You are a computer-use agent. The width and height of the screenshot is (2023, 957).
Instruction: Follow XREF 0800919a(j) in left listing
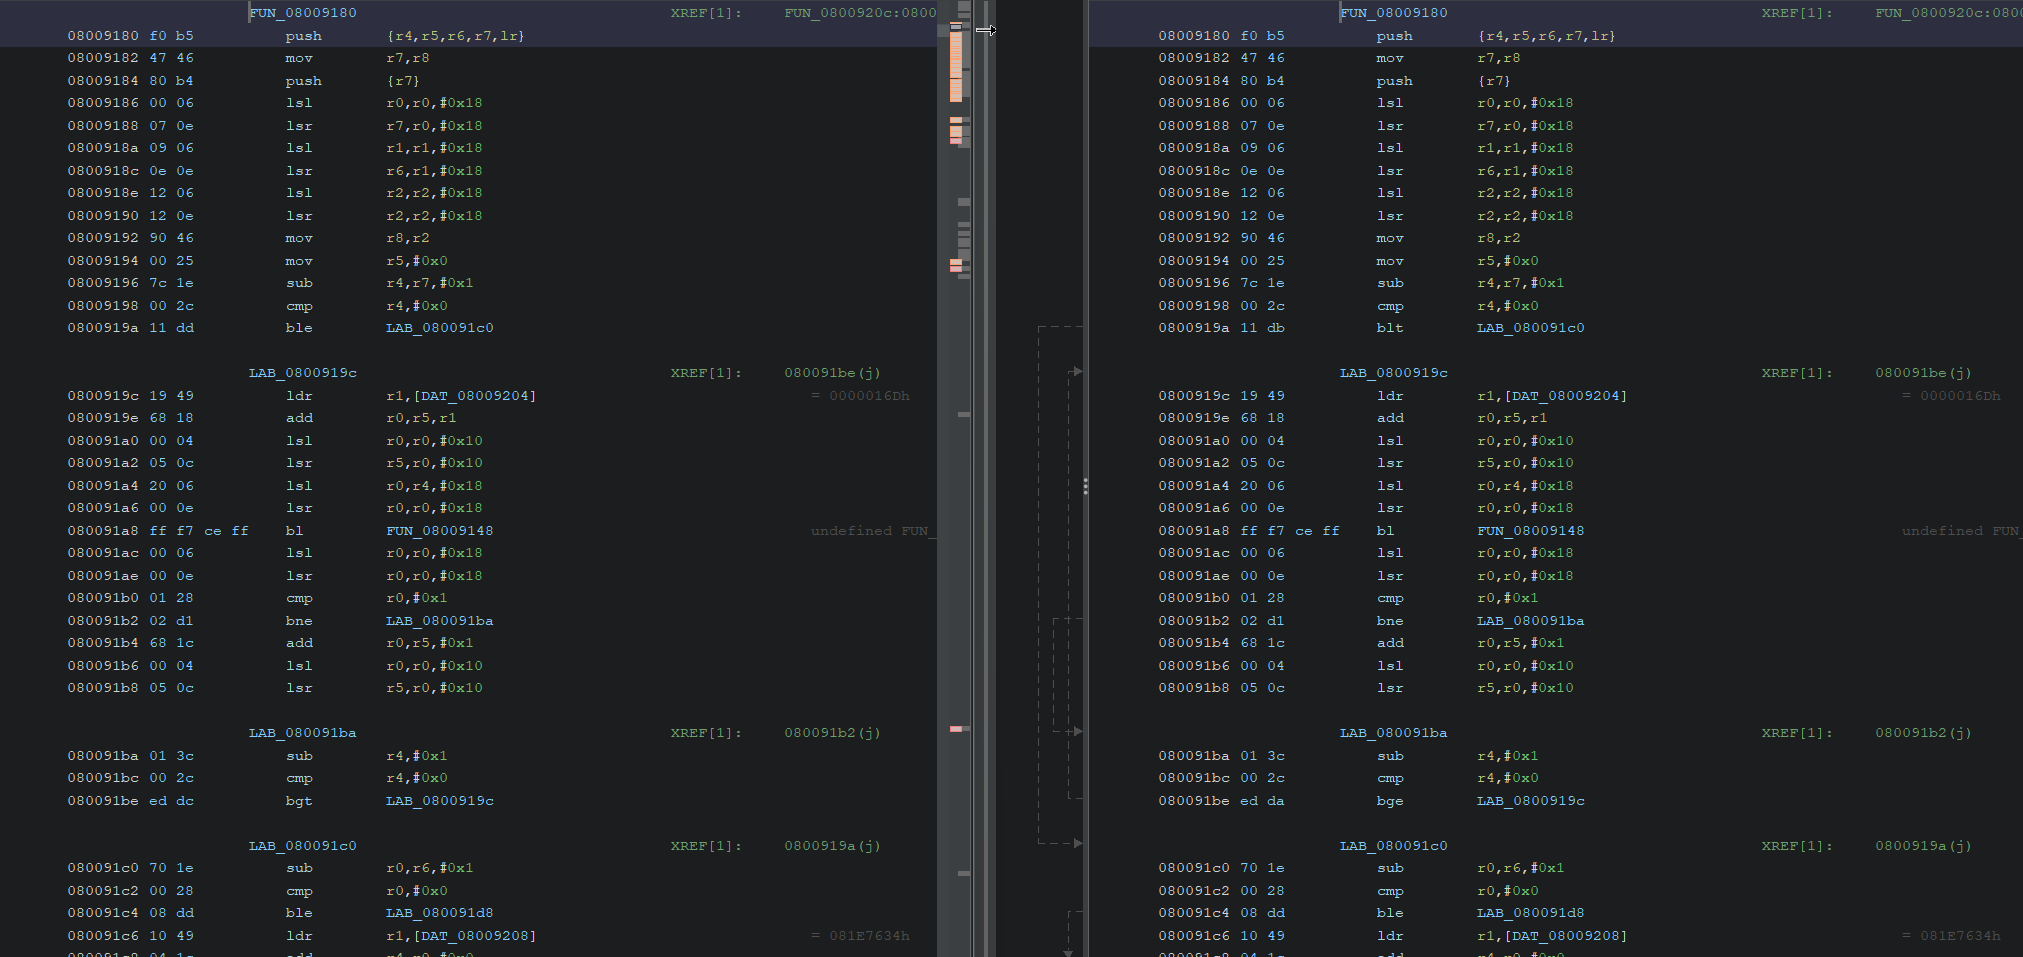pyautogui.click(x=832, y=846)
